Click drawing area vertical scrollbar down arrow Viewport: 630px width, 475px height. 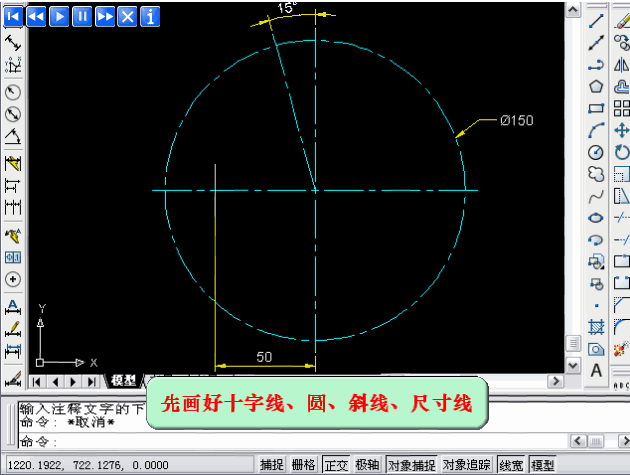coord(573,366)
